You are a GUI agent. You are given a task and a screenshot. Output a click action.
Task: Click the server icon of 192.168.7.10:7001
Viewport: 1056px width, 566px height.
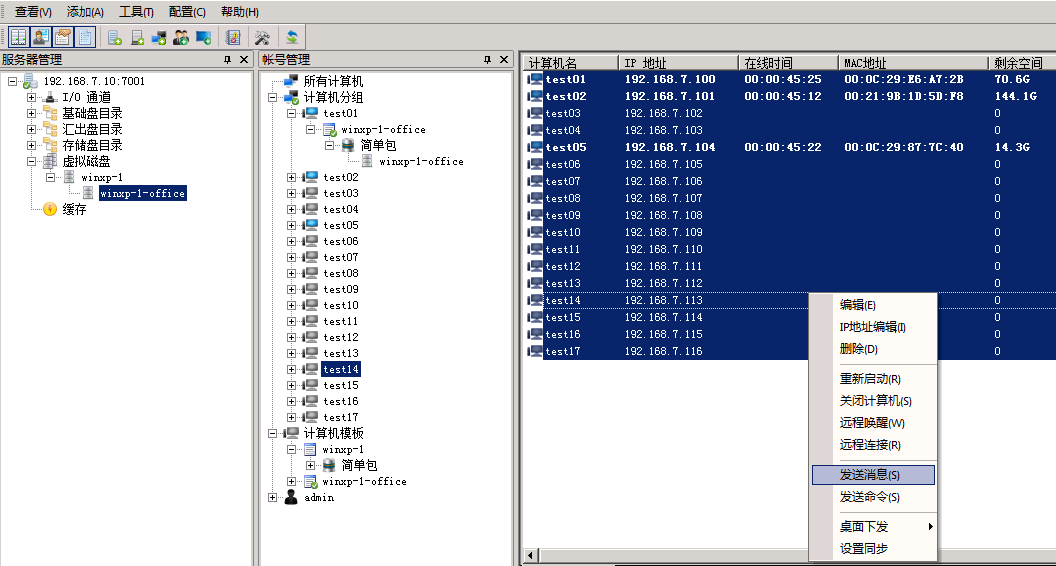pos(30,82)
